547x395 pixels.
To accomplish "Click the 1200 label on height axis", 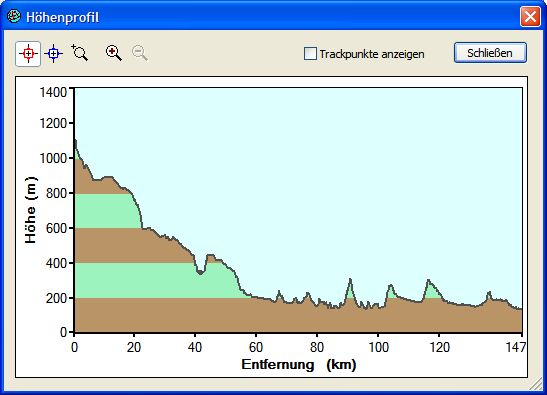I will pos(53,123).
